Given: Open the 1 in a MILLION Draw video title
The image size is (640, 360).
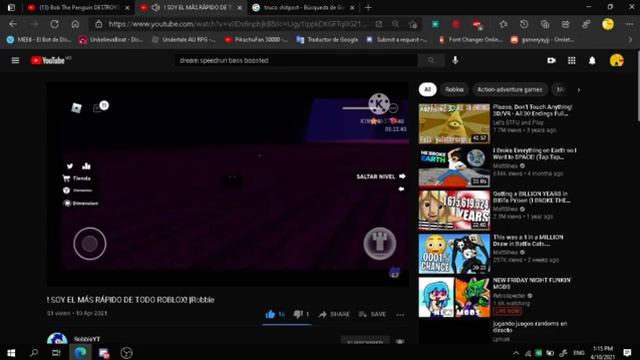Looking at the screenshot, I should point(528,240).
